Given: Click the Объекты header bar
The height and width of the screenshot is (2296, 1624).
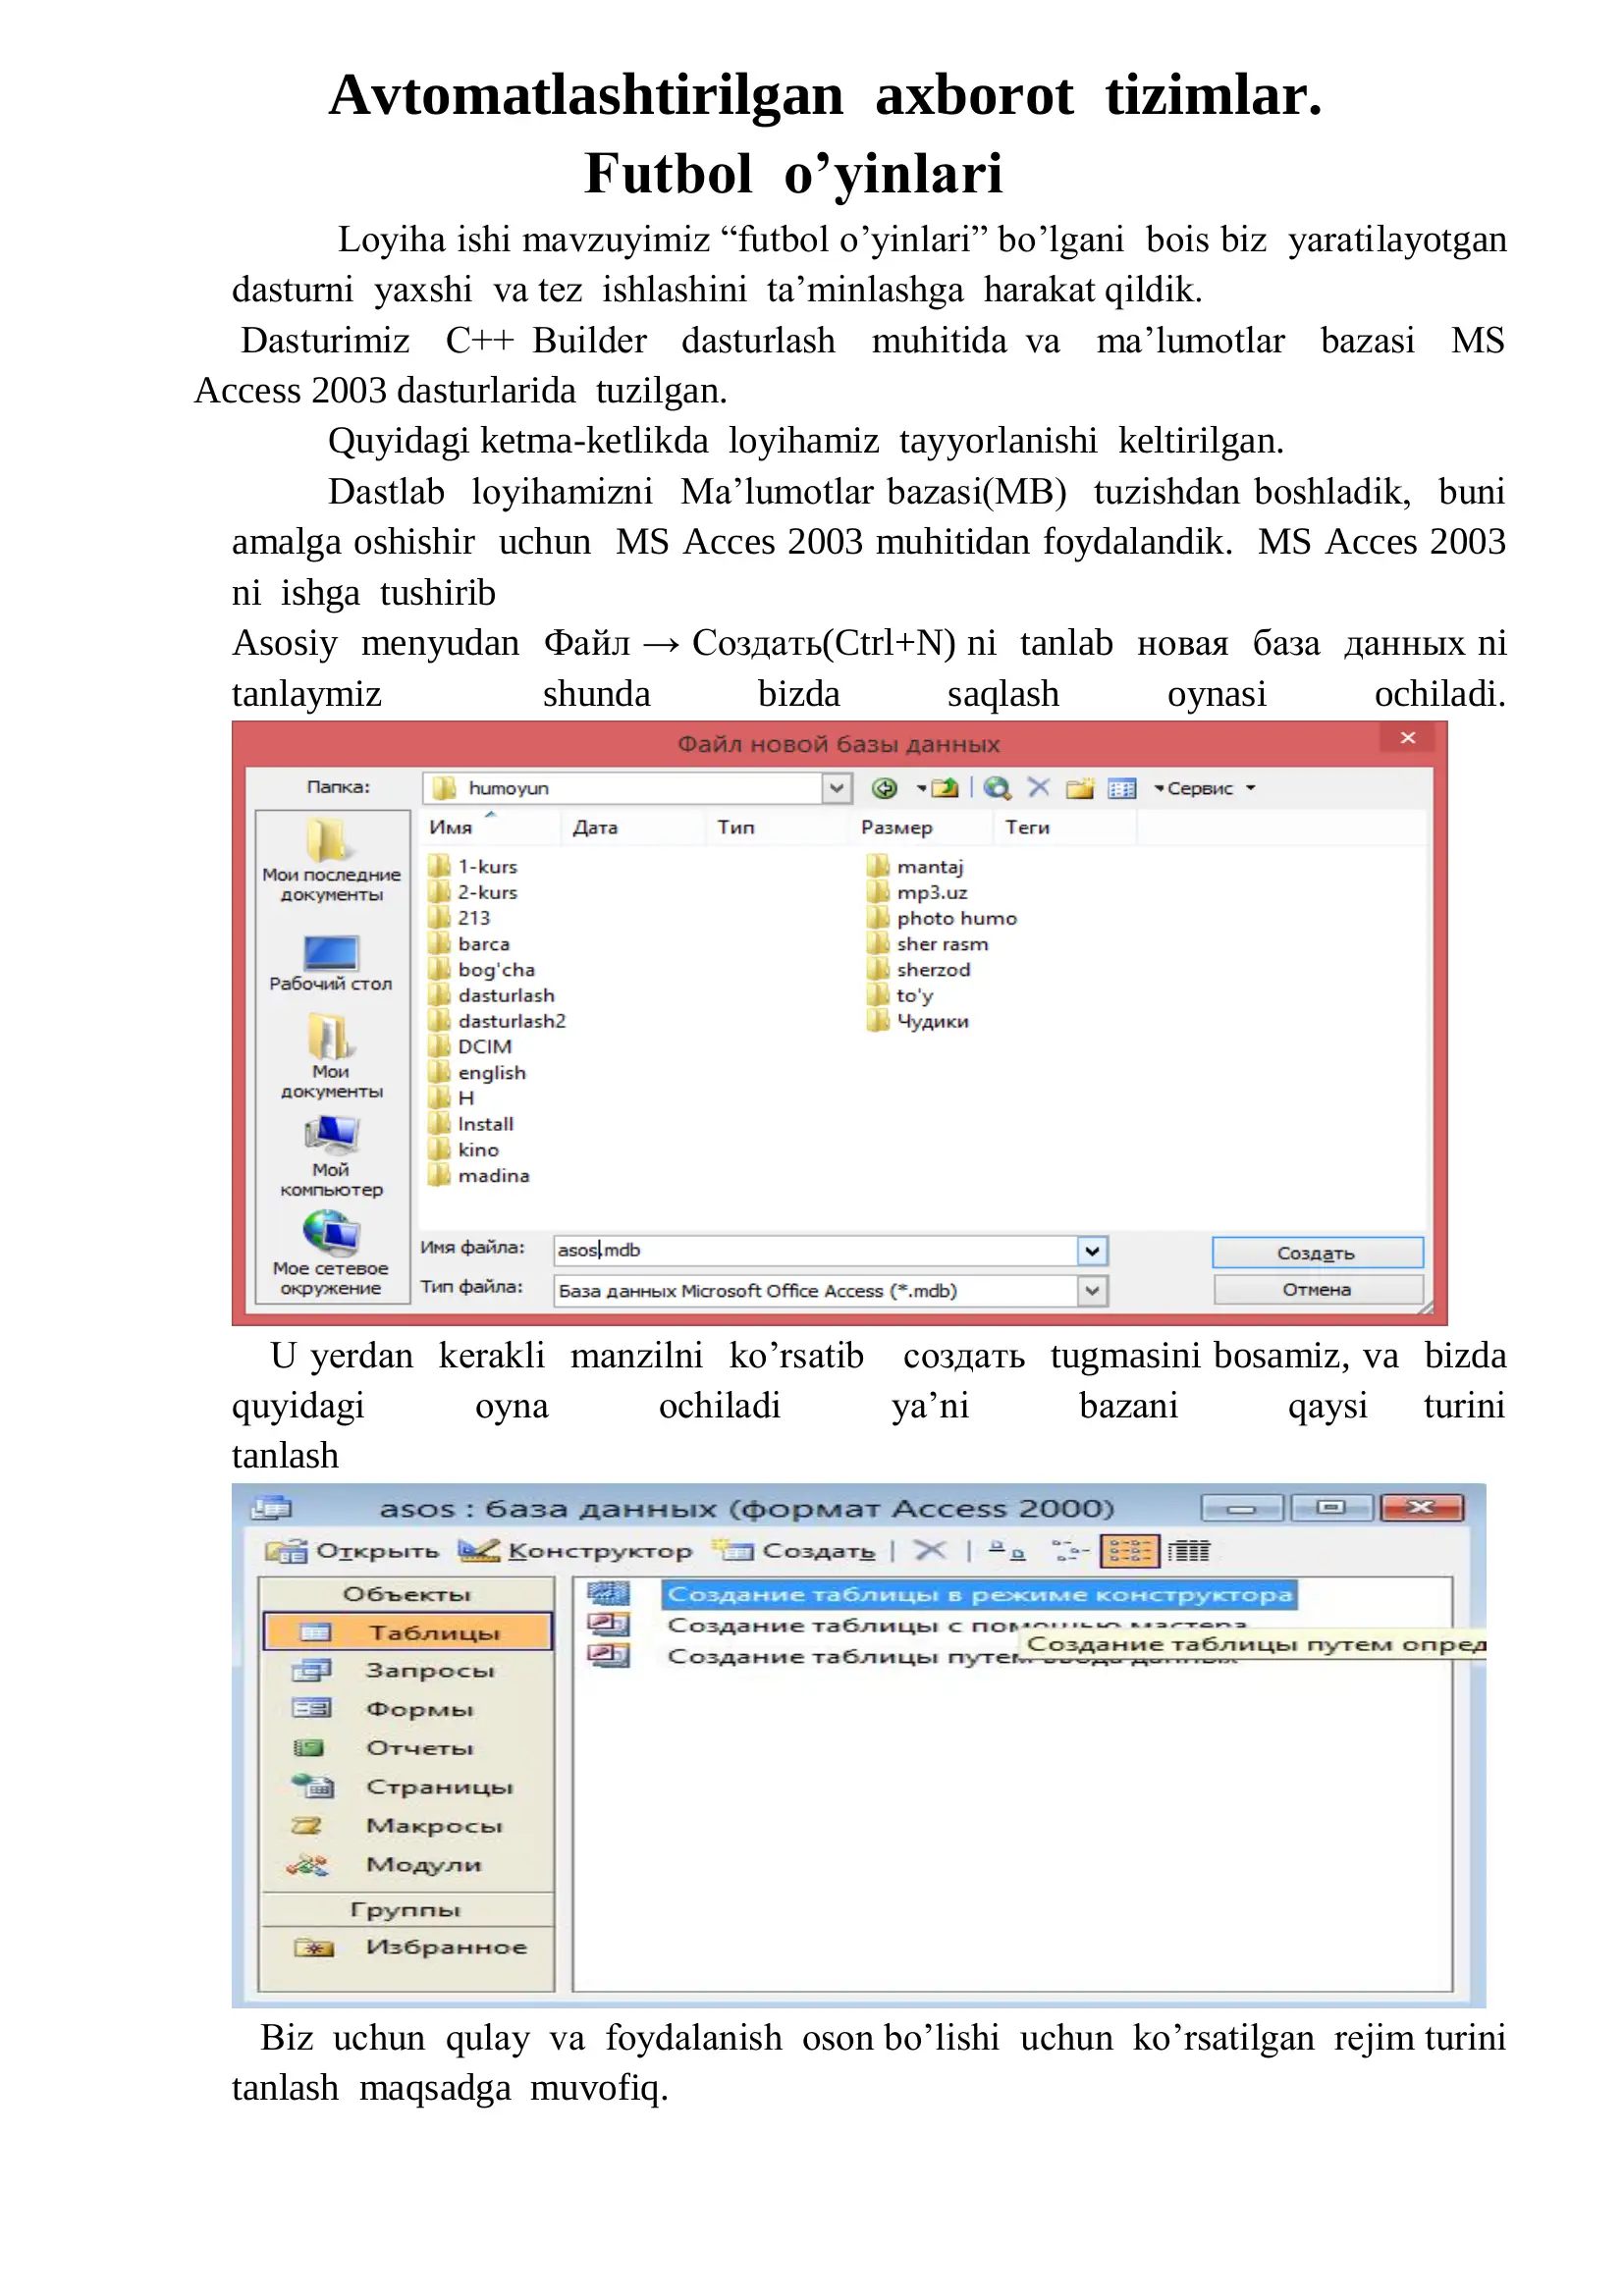Looking at the screenshot, I should (x=407, y=1594).
